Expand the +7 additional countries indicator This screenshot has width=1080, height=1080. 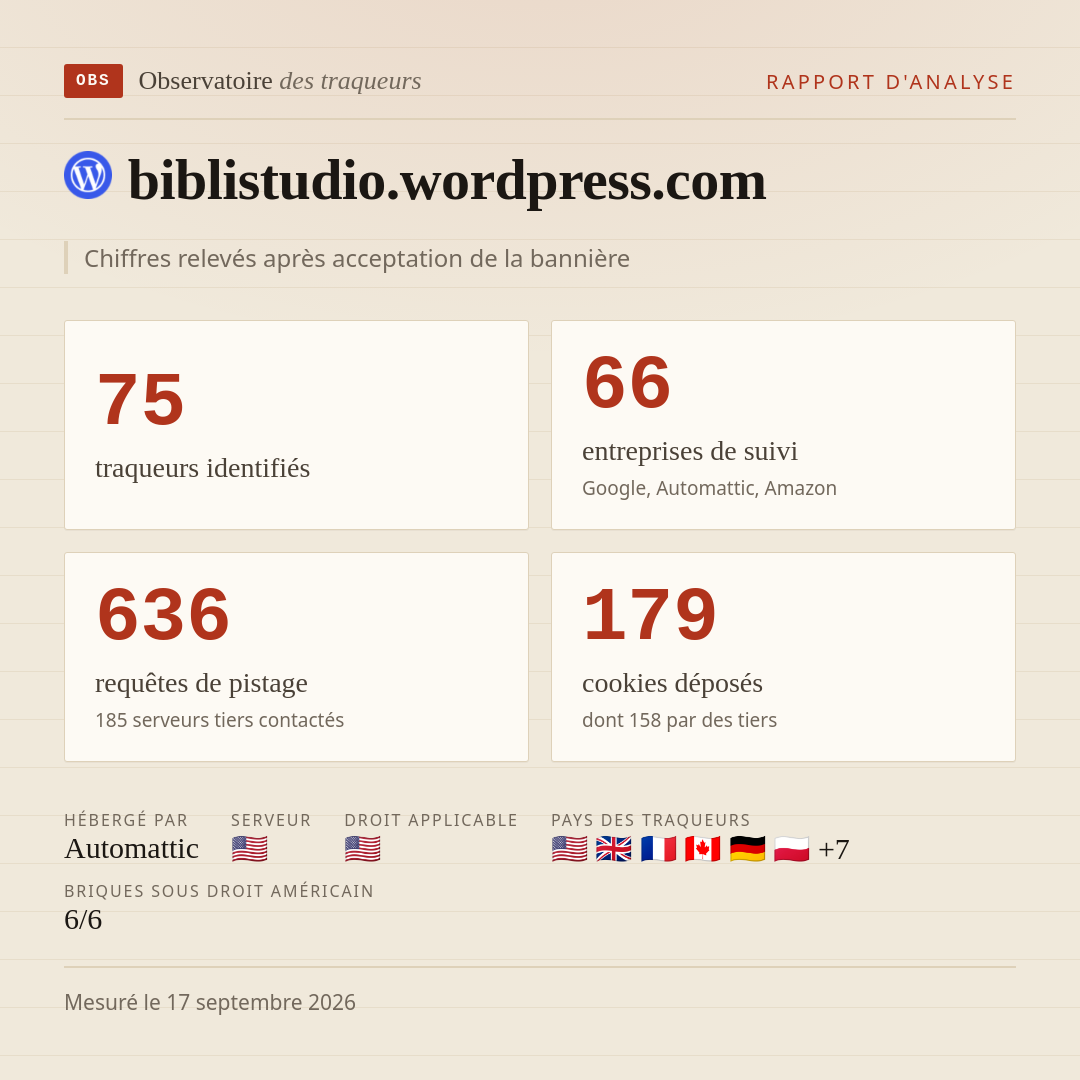[x=833, y=849]
